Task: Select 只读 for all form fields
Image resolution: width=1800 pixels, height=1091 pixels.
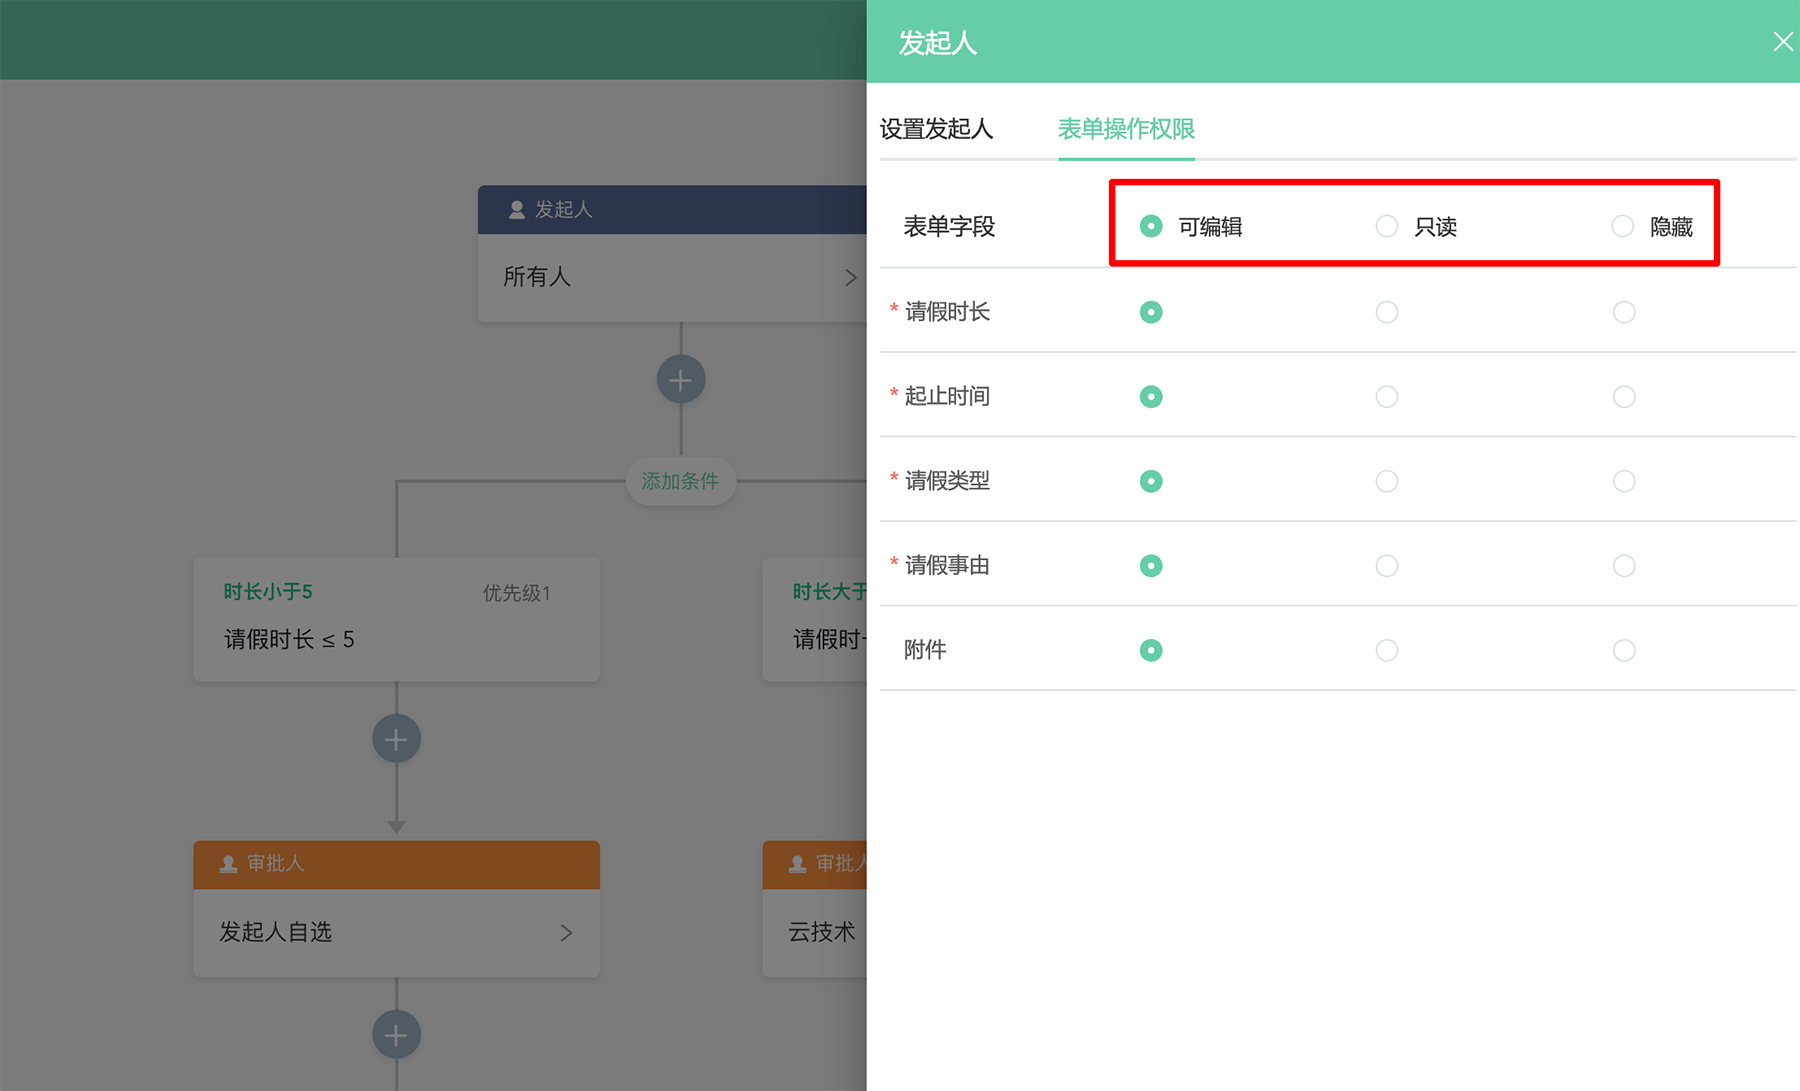Action: pyautogui.click(x=1387, y=226)
